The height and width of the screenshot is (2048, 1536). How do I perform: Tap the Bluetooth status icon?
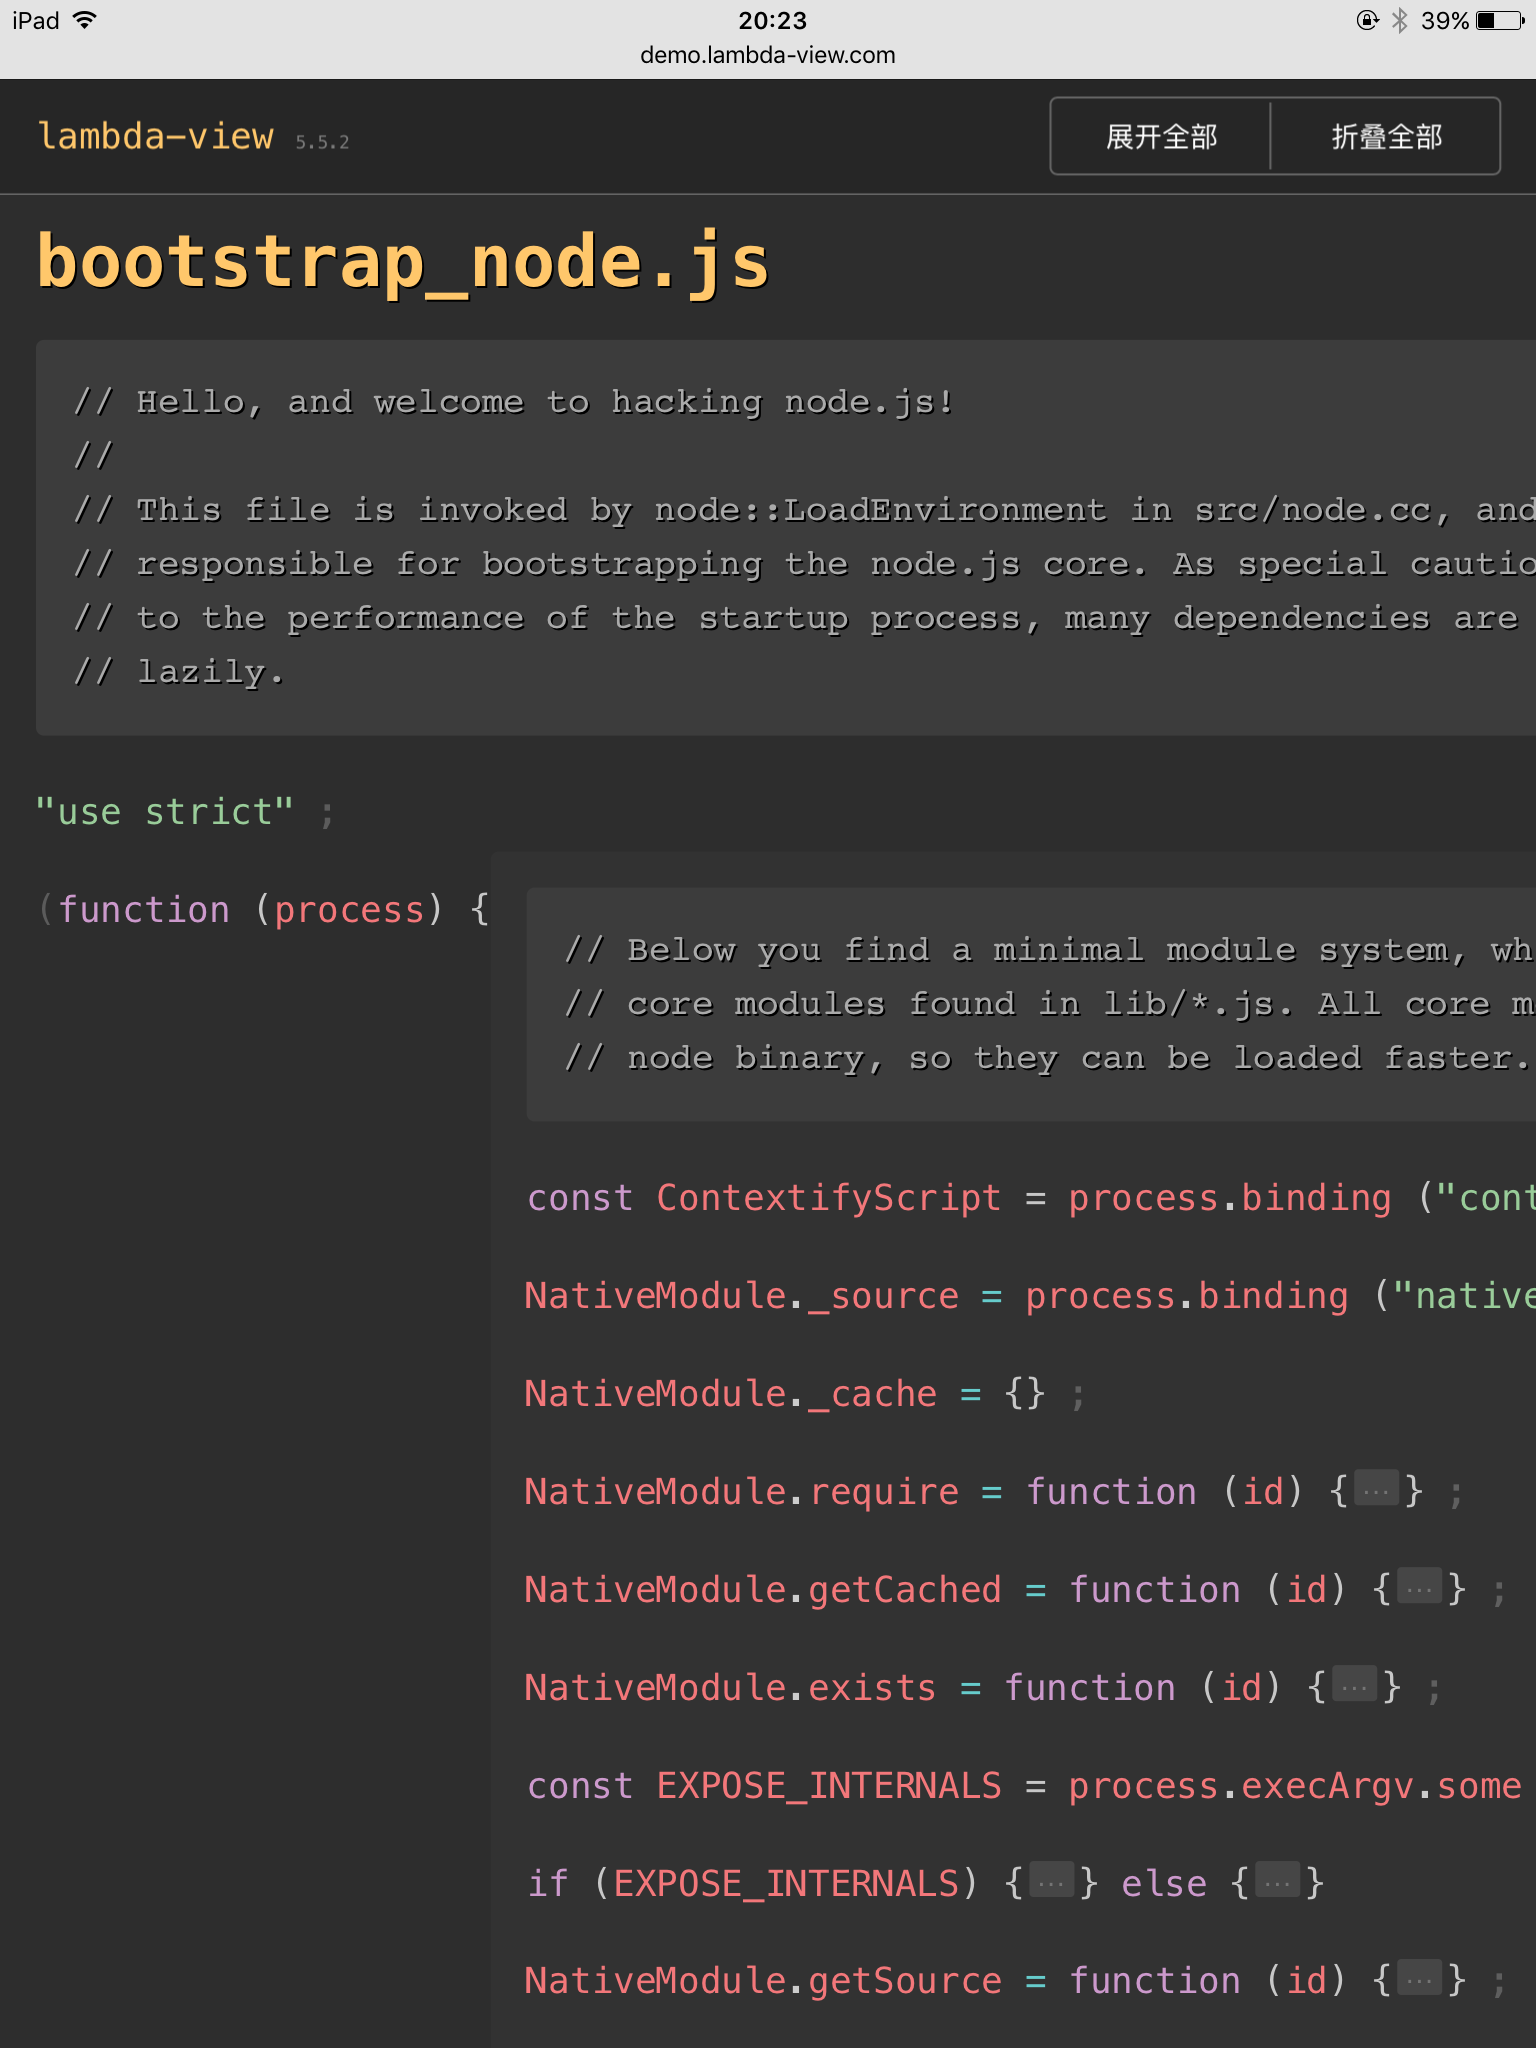click(1400, 20)
